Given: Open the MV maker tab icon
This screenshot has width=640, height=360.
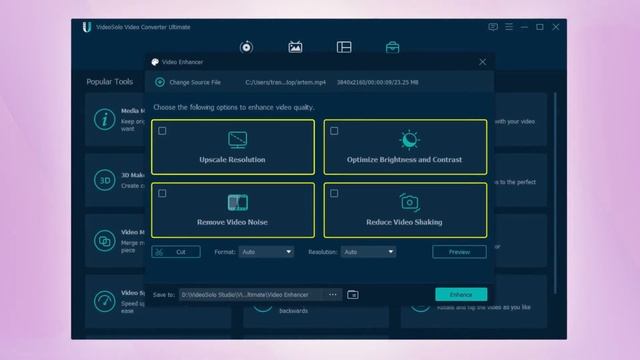Looking at the screenshot, I should point(295,47).
